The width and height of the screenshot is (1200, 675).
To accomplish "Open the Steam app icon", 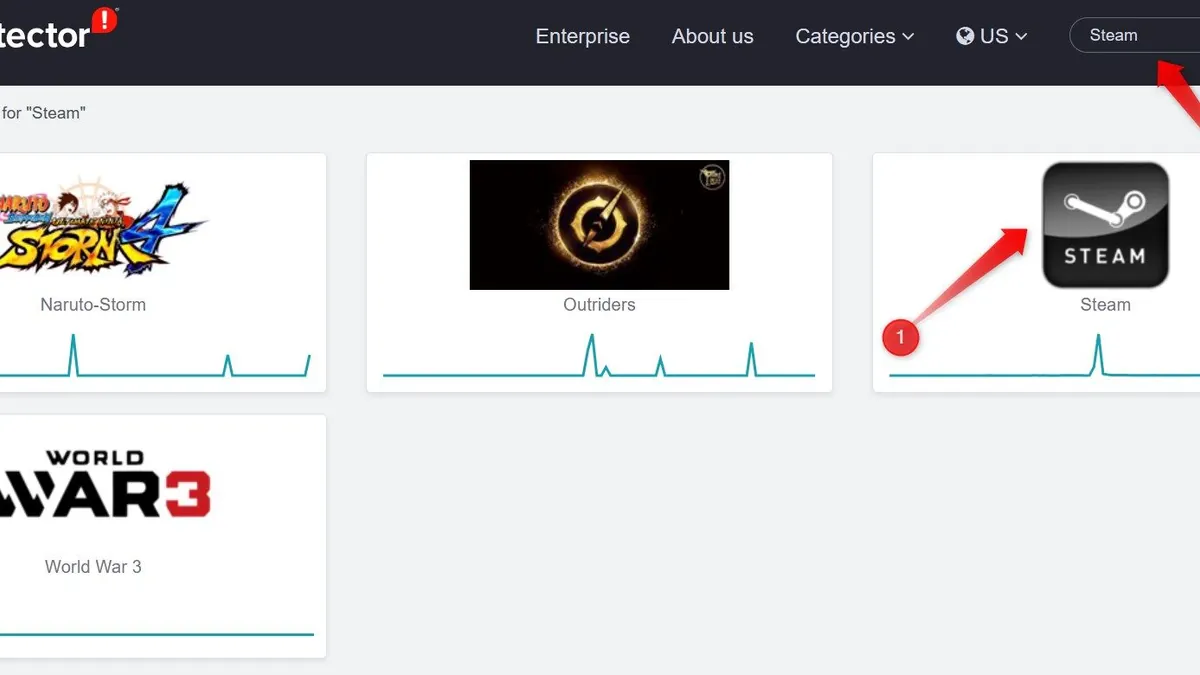I will 1105,225.
